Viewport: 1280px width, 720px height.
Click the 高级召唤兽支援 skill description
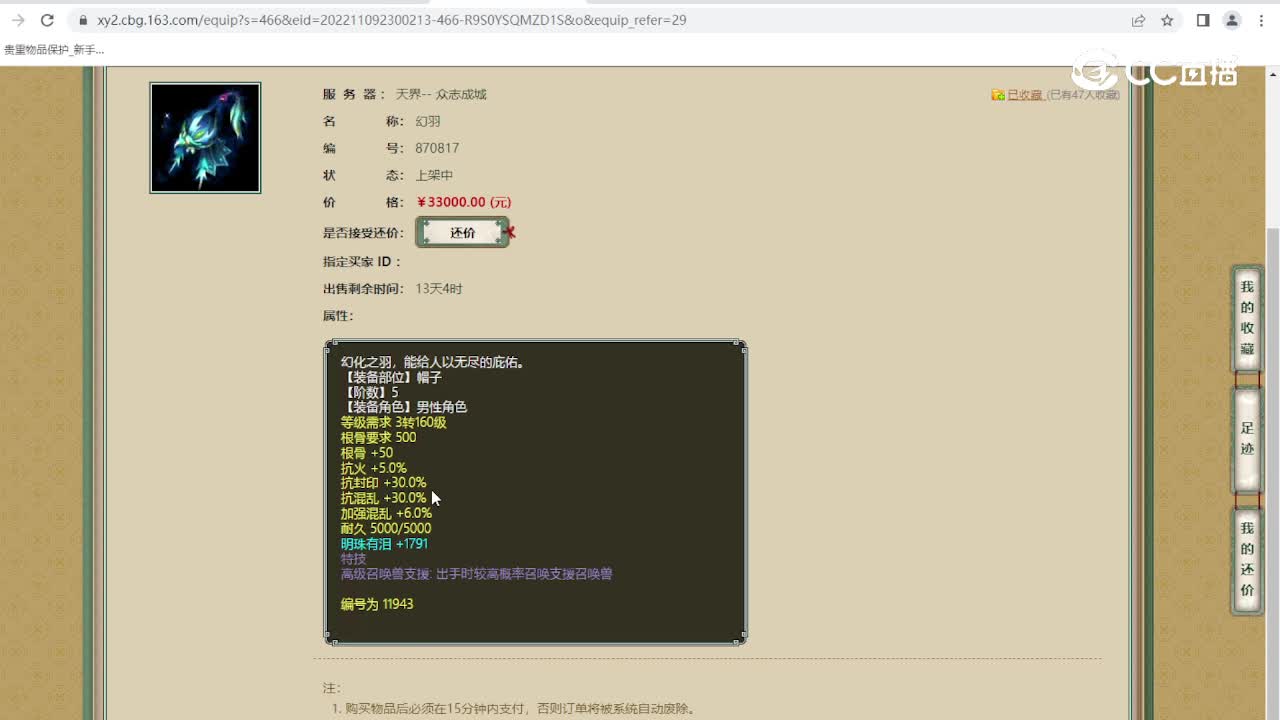[477, 574]
